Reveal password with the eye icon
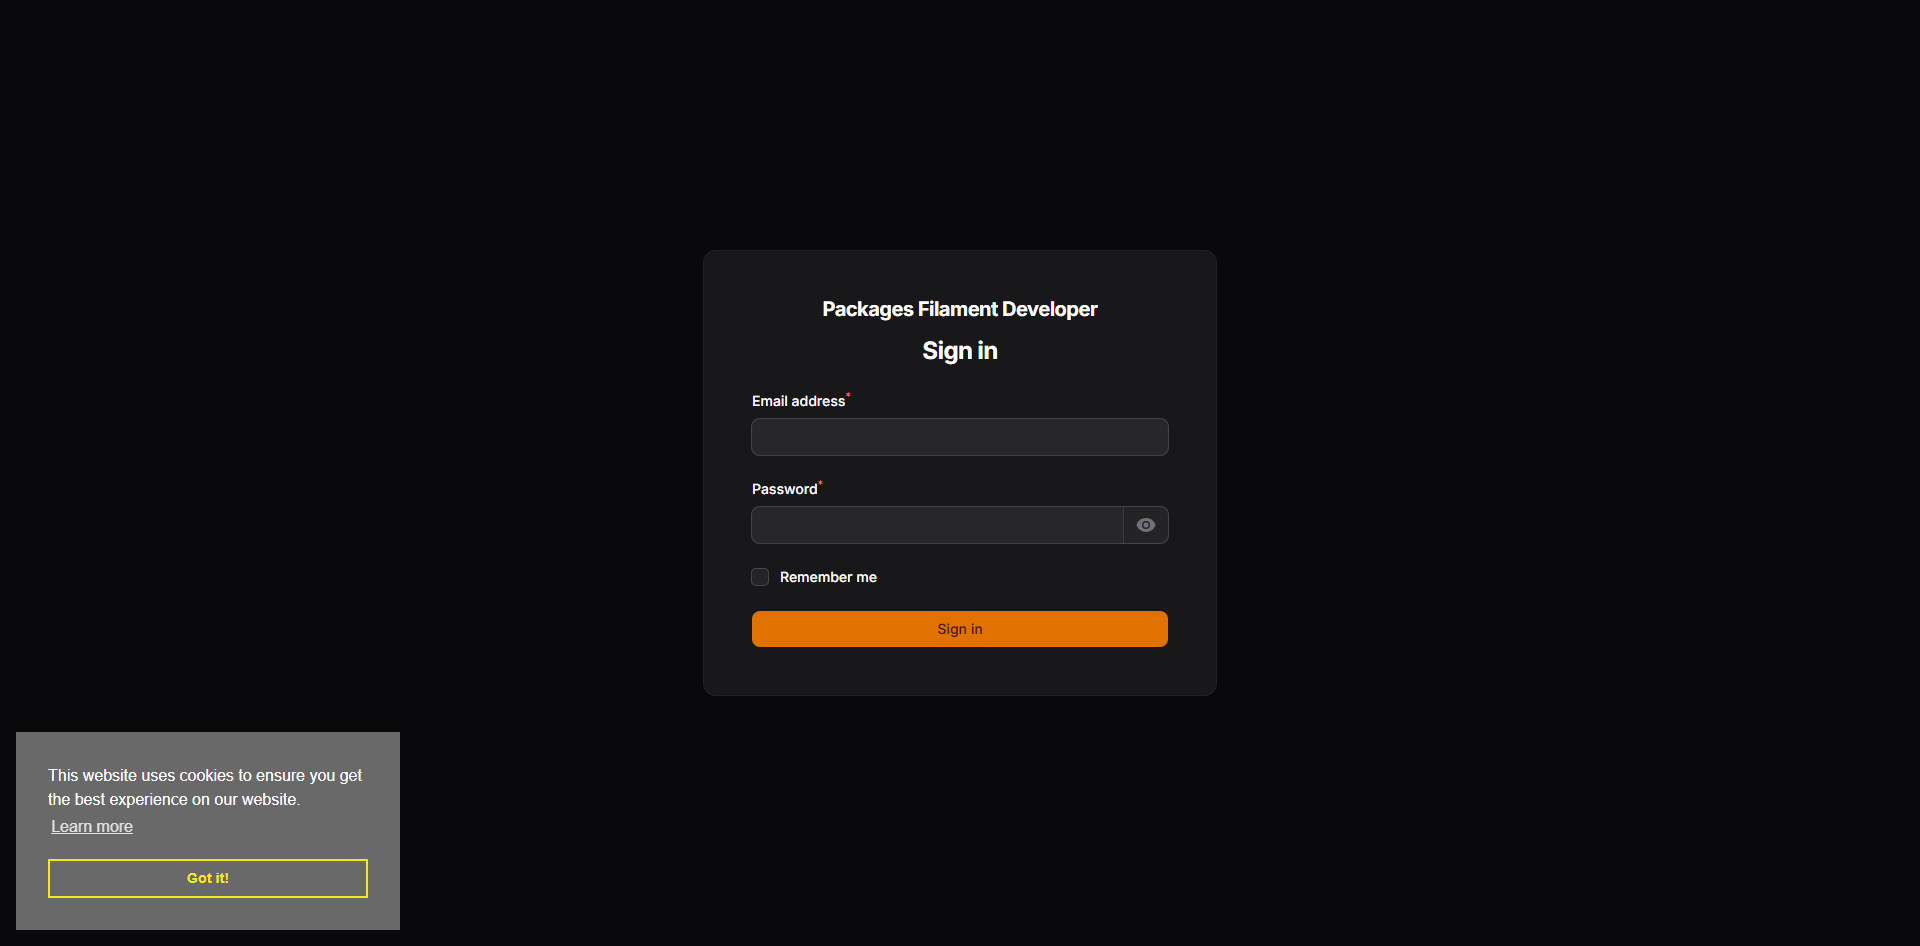This screenshot has width=1920, height=946. (x=1146, y=525)
